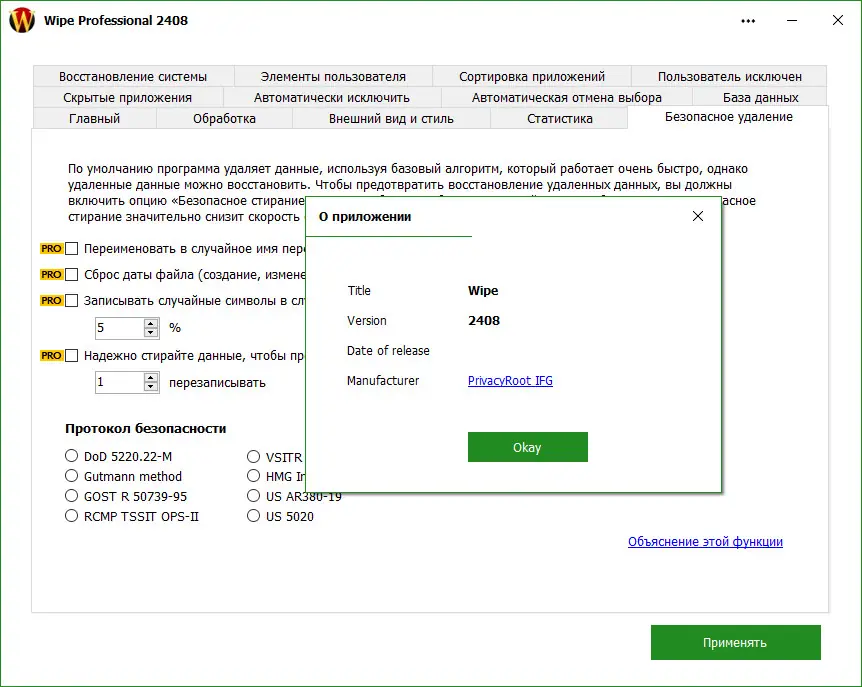Toggle Сброс даты файла checkbox
Screen dimensions: 862x687
coord(71,274)
